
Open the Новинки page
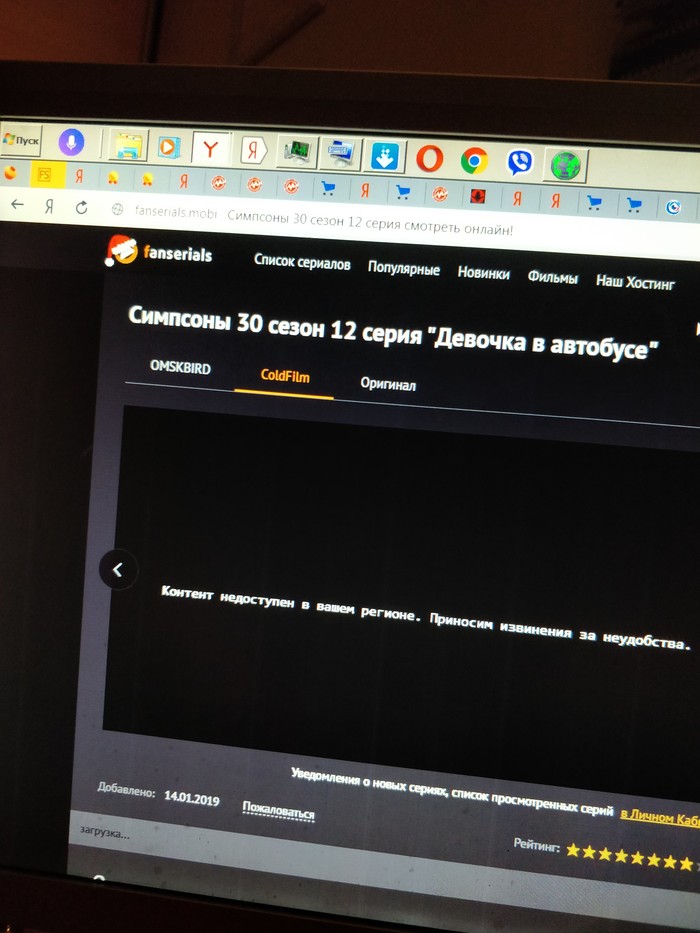(x=484, y=273)
